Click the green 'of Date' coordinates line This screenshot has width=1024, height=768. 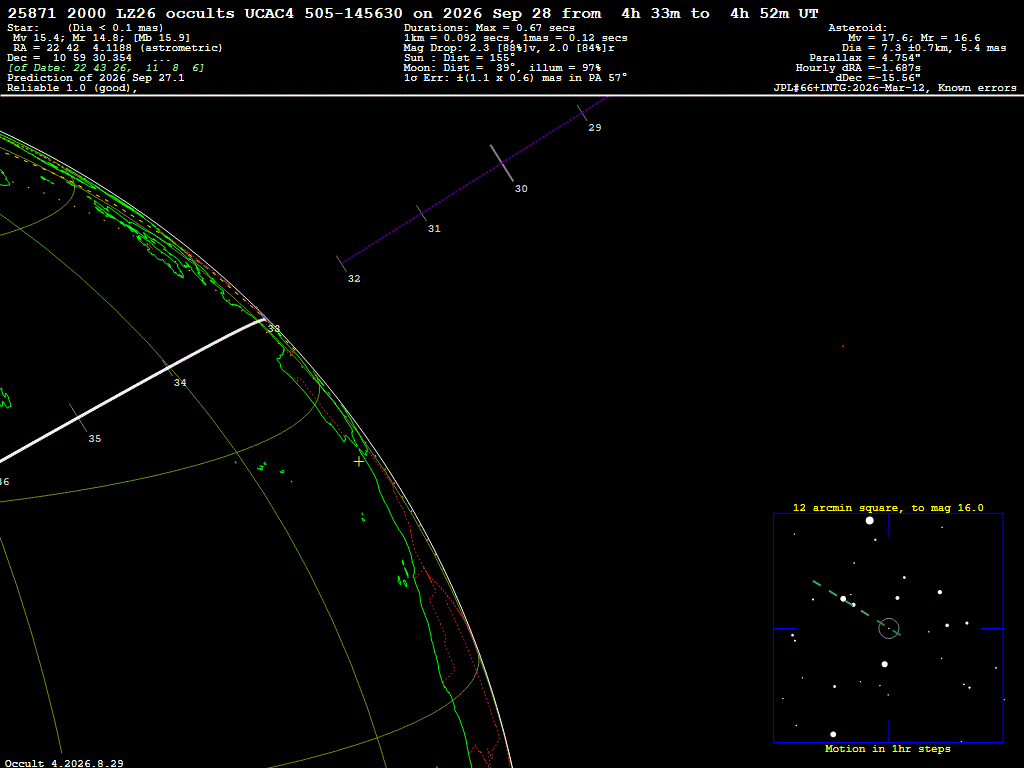[106, 68]
